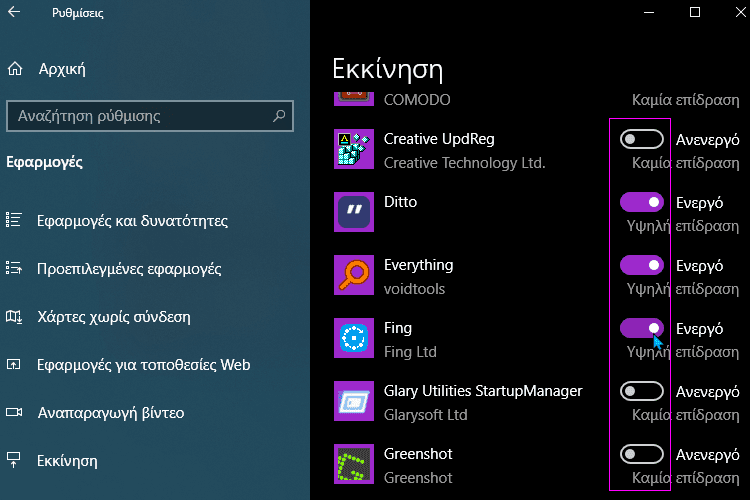The width and height of the screenshot is (750, 500).
Task: Select Εκκίνηση in the sidebar
Action: (x=67, y=461)
